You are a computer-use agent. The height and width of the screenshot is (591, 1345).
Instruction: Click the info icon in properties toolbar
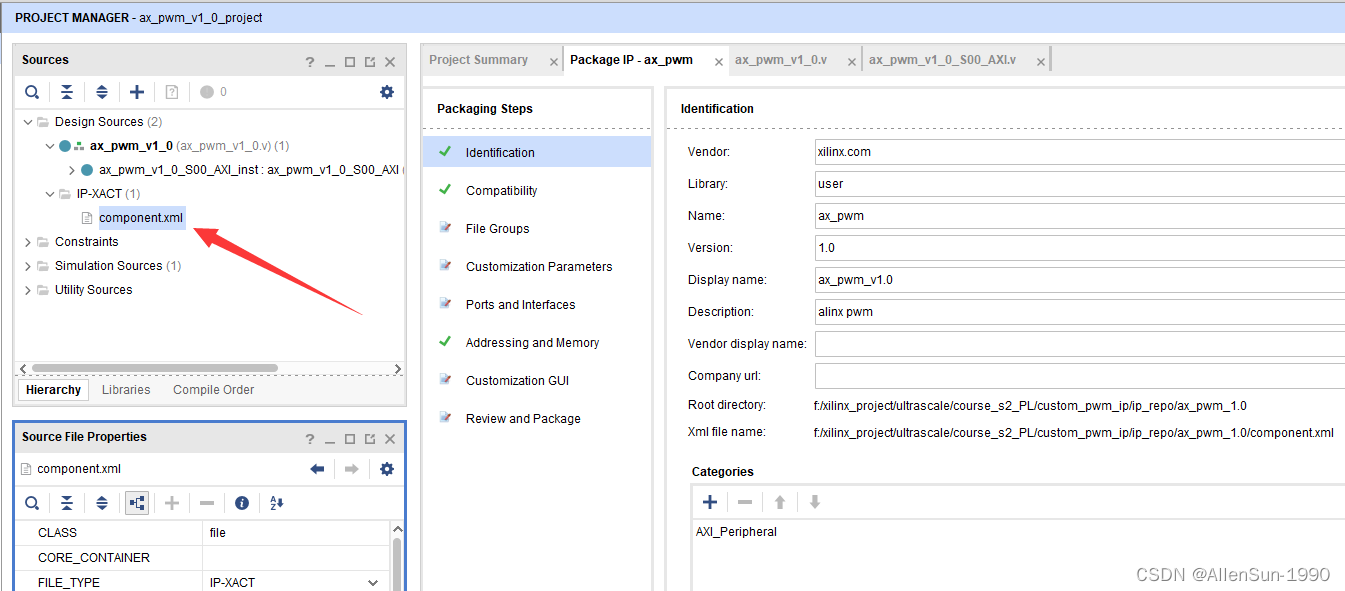coord(242,503)
